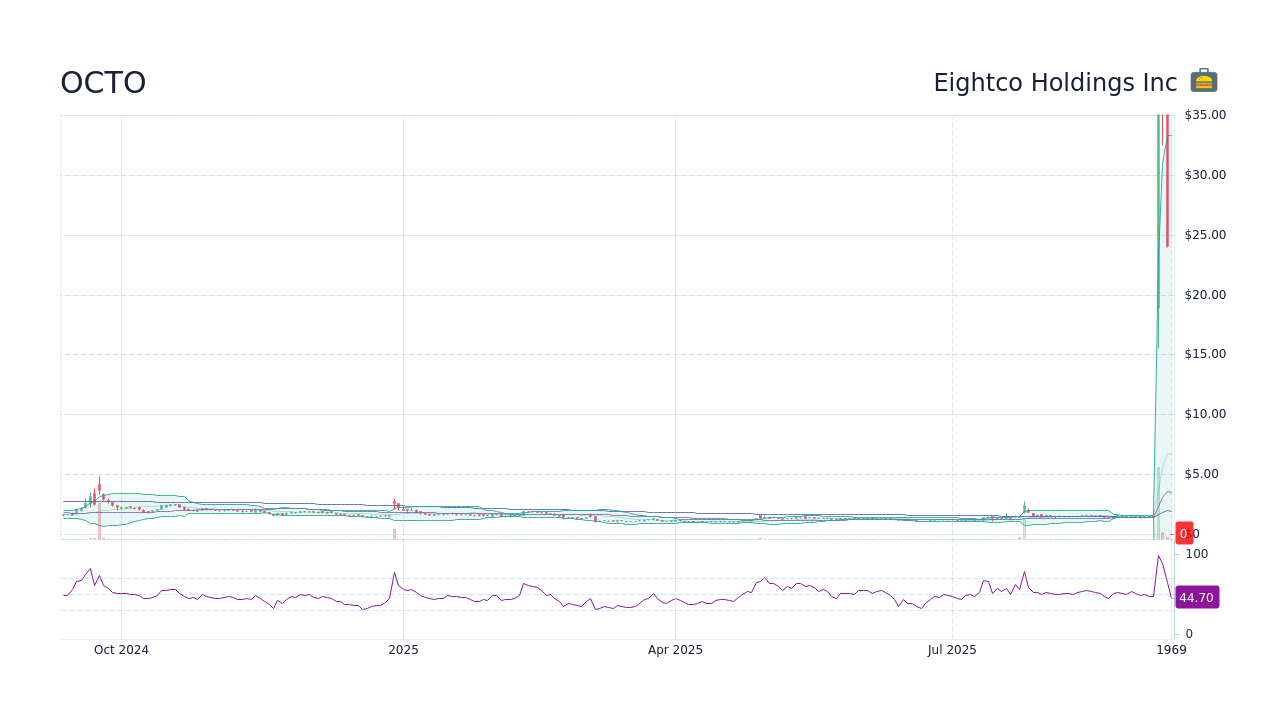Viewport: 1280px width, 720px height.
Task: Click the briefcase emoji beside the company name
Action: 1203,80
